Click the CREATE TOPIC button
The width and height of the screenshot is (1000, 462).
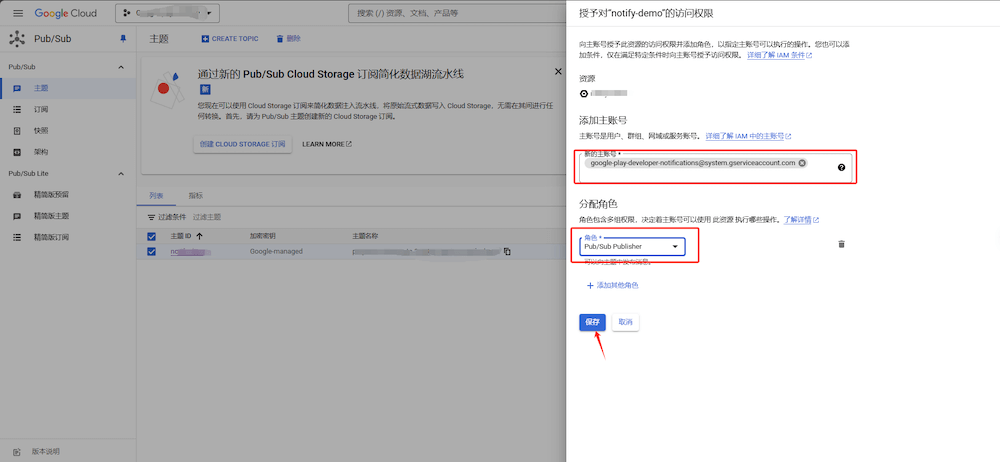coord(229,39)
